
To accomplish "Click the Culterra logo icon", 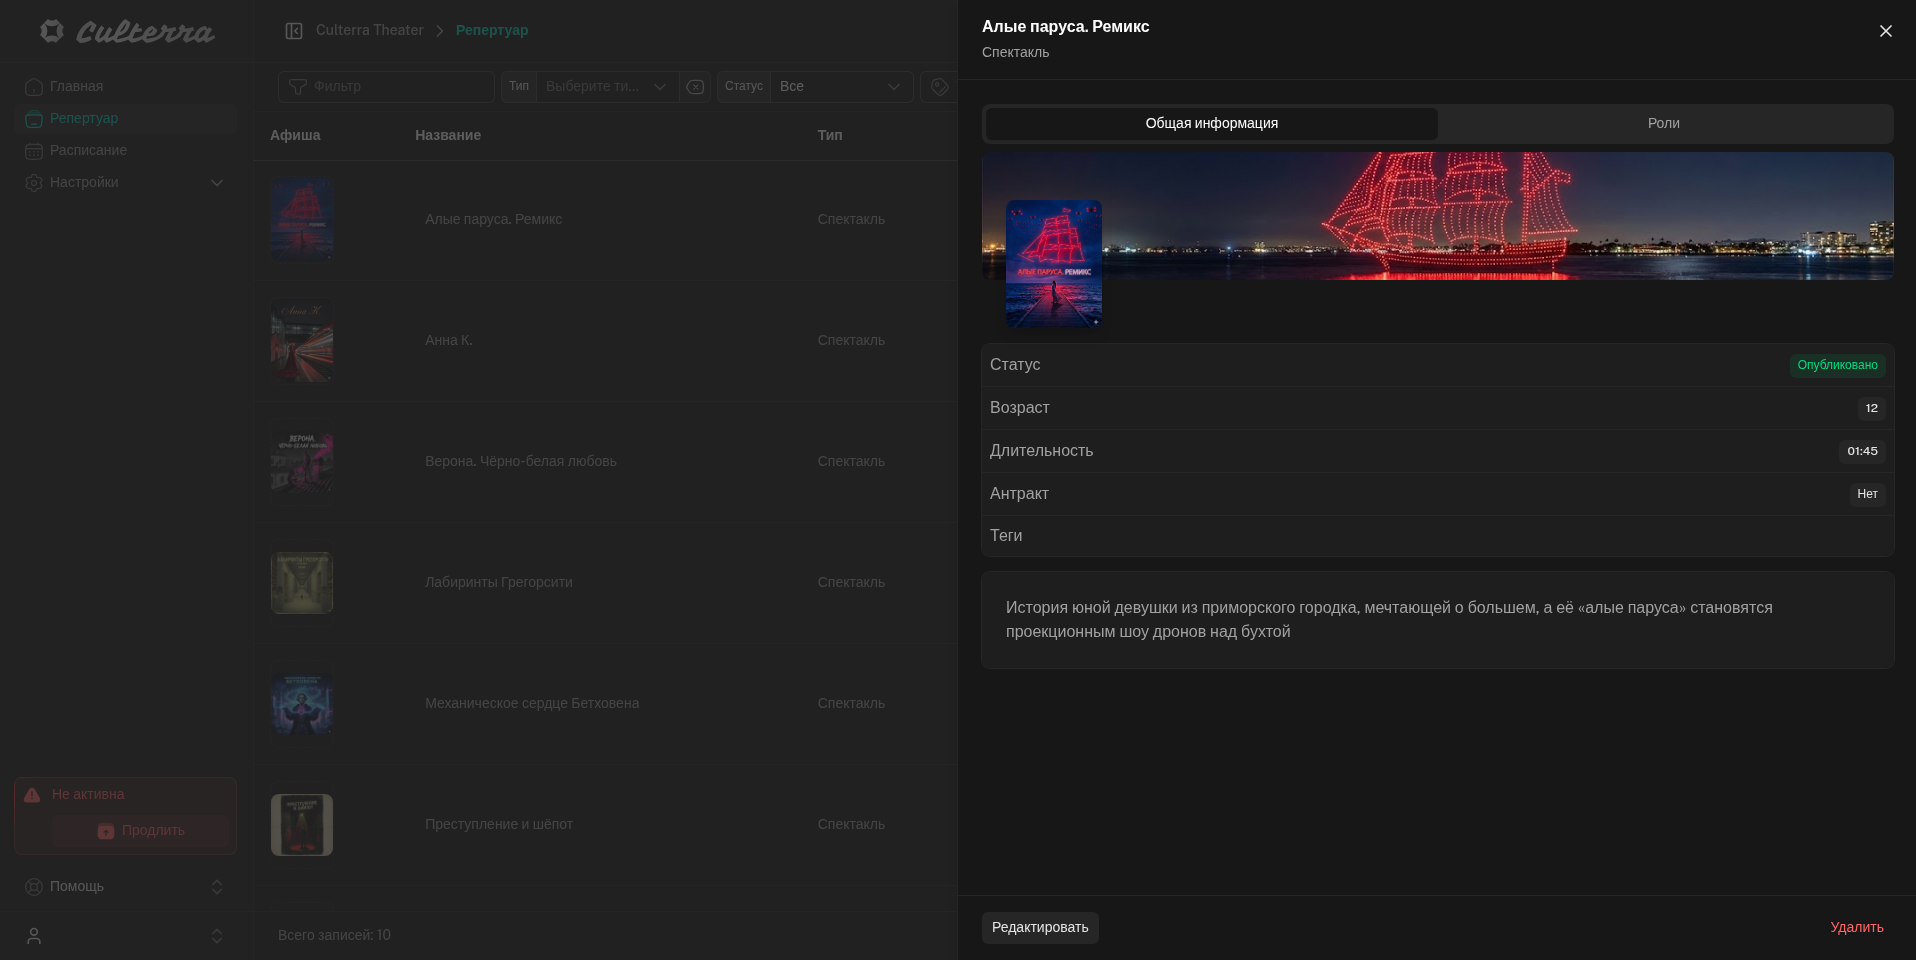I will pos(52,31).
